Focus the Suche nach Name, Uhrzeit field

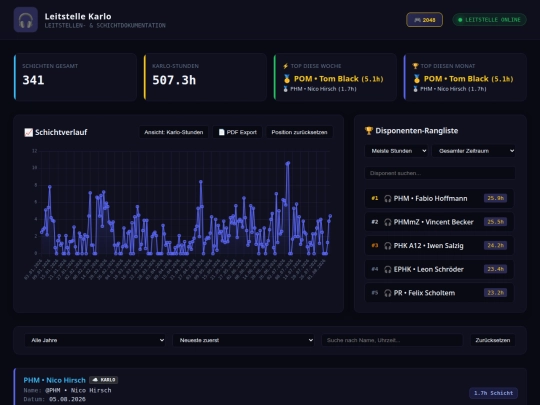click(x=392, y=340)
